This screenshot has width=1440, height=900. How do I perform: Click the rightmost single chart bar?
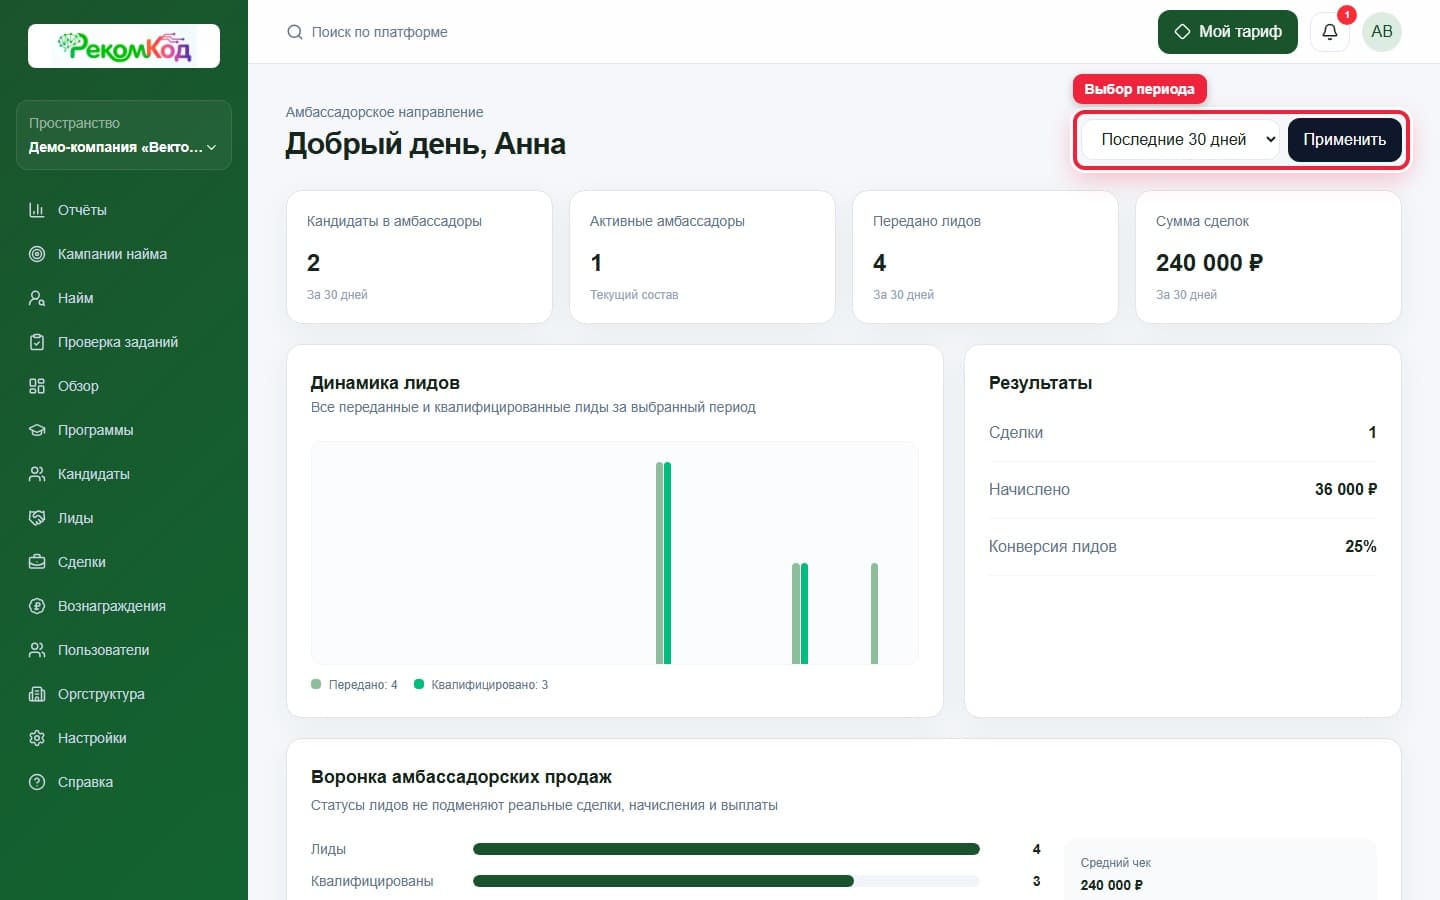tap(874, 613)
